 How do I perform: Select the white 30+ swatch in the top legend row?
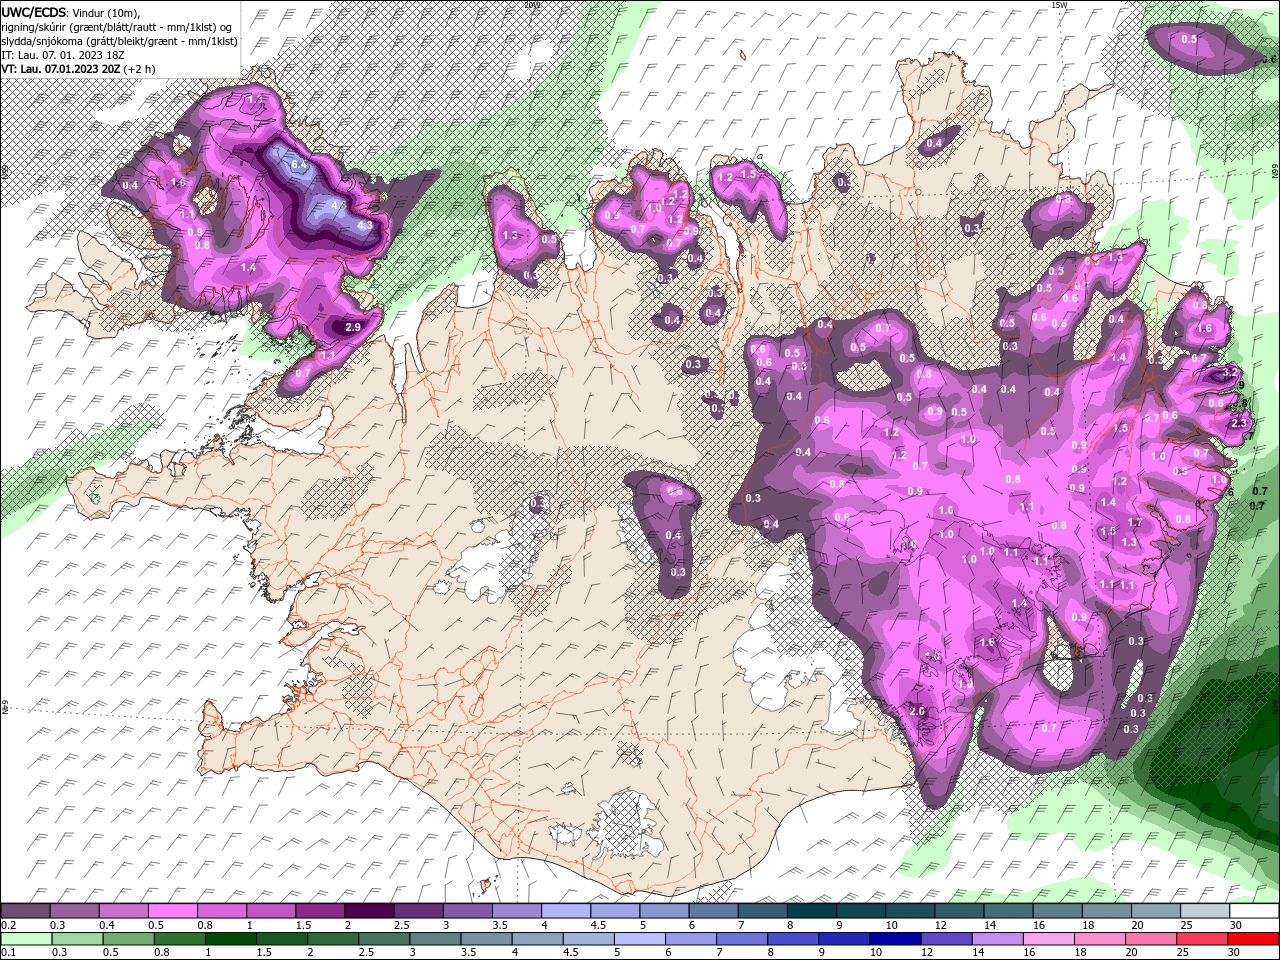point(1254,911)
